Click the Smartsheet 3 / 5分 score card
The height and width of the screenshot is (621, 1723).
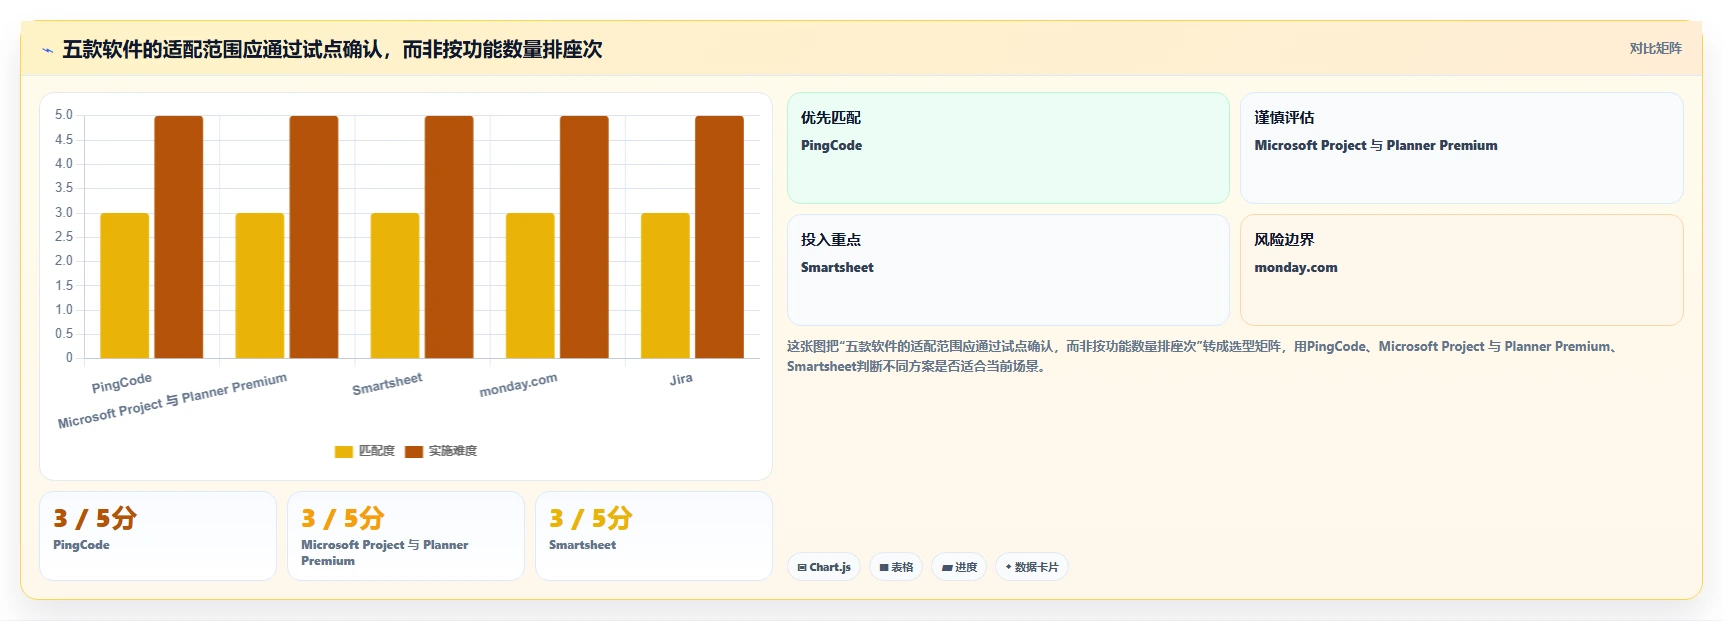pyautogui.click(x=654, y=536)
